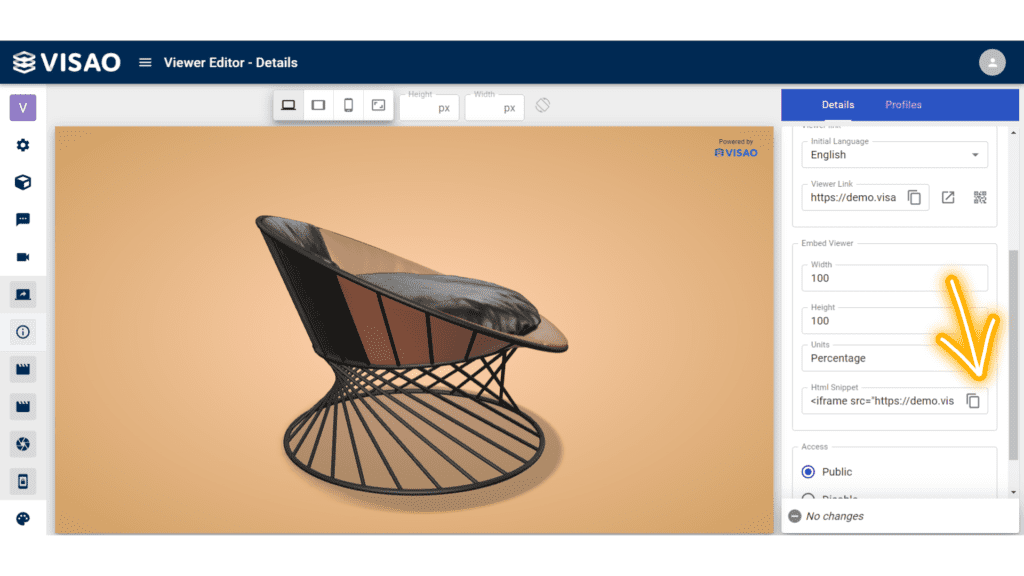Open the user account avatar menu
This screenshot has height=576, width=1024.
(992, 63)
